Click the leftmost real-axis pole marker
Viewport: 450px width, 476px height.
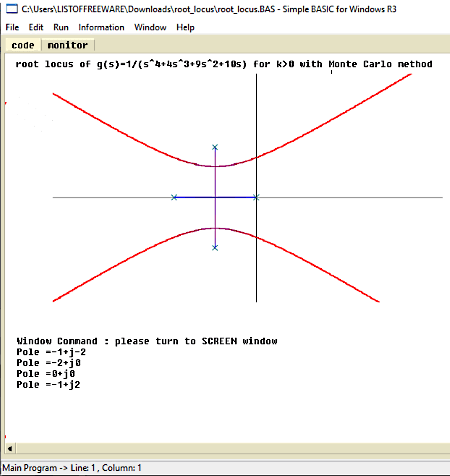174,197
